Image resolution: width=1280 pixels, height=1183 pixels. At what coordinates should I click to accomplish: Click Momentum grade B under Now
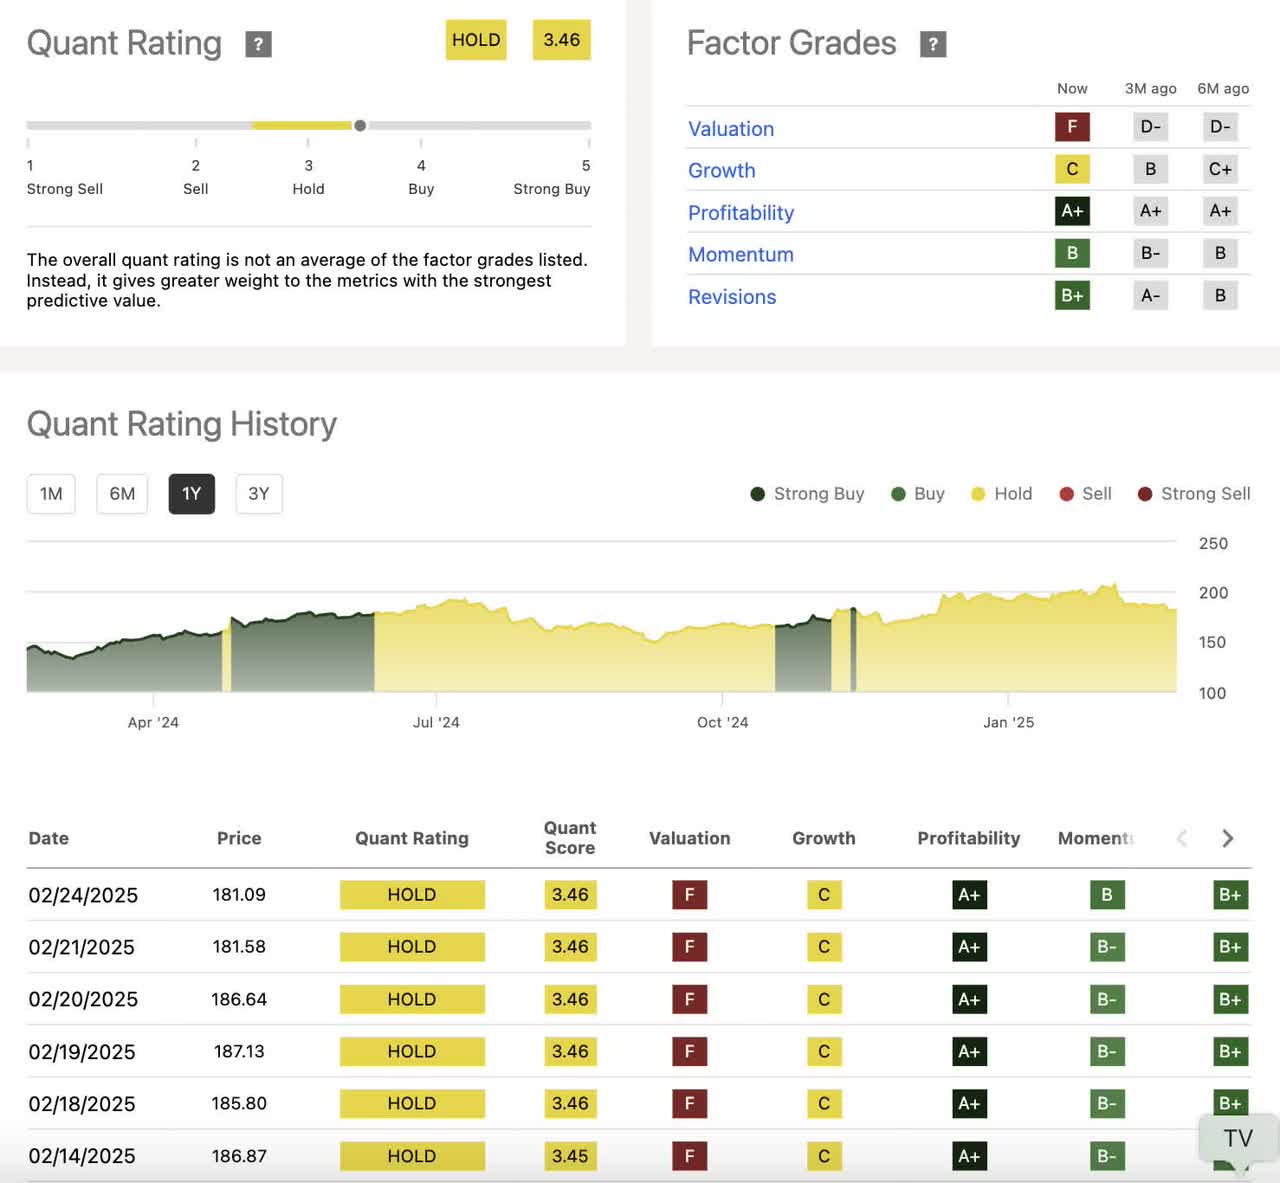pos(1072,253)
